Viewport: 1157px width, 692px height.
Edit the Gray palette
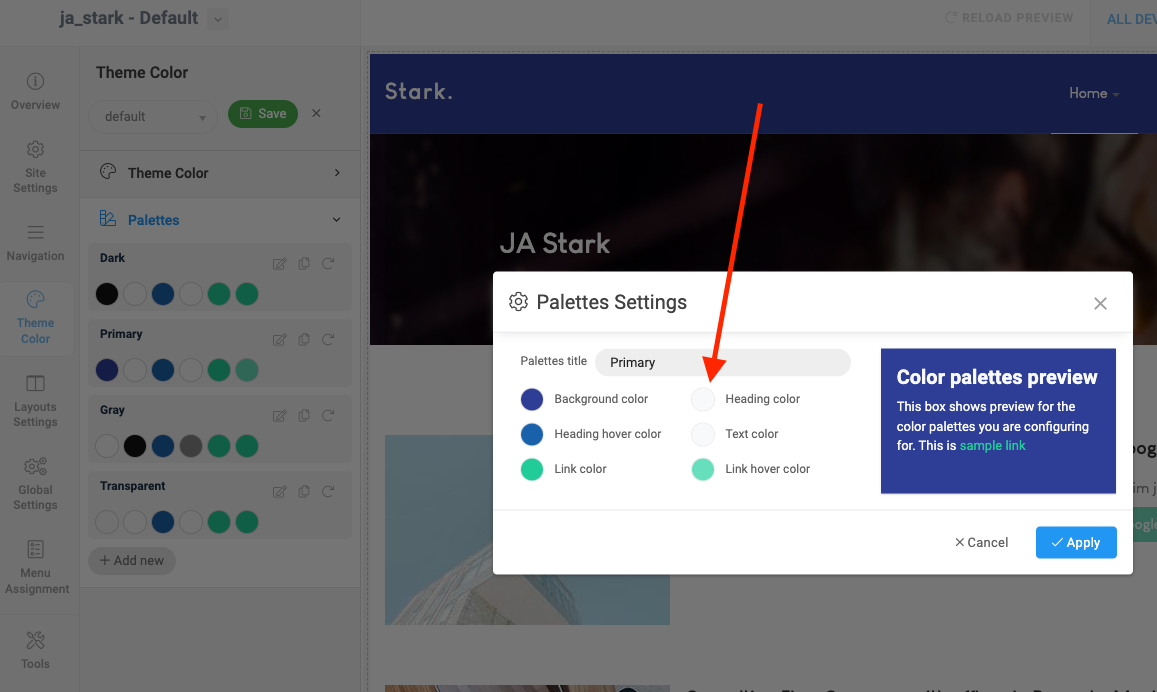(x=280, y=416)
